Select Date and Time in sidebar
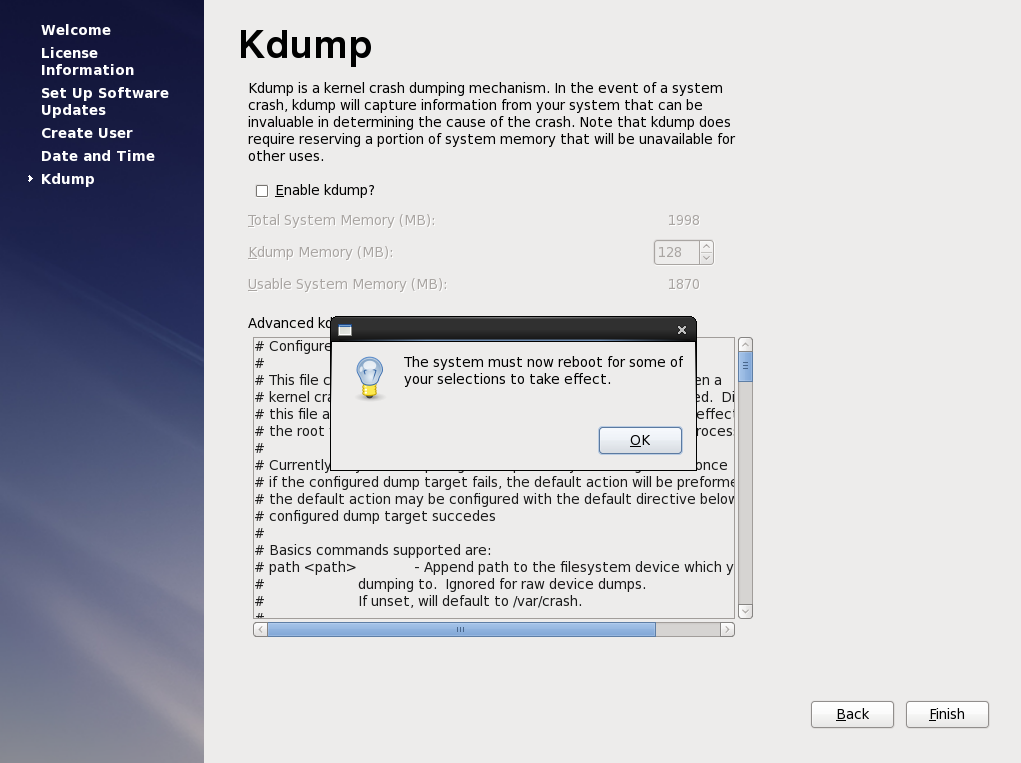The height and width of the screenshot is (763, 1021). (x=98, y=156)
